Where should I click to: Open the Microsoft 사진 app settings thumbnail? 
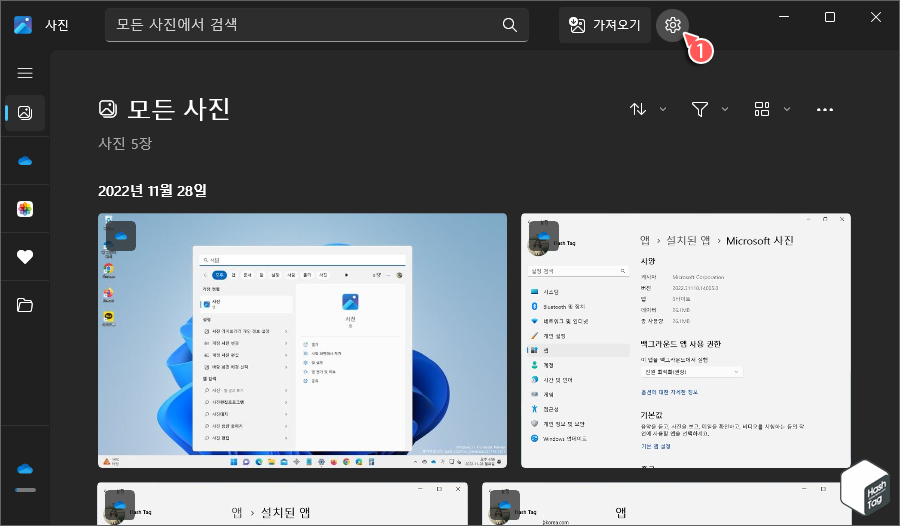tap(686, 341)
